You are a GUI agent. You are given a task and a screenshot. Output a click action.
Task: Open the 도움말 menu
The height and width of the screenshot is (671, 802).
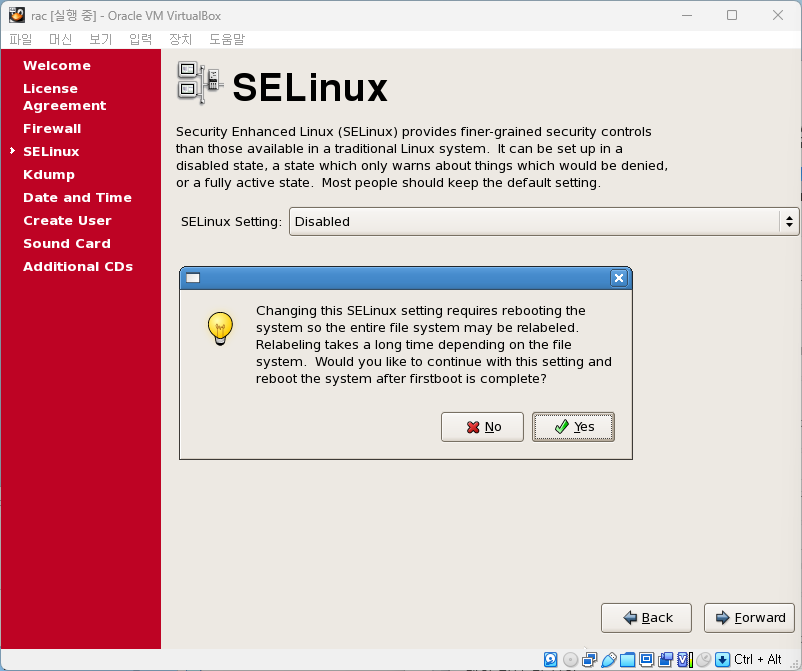coord(227,39)
